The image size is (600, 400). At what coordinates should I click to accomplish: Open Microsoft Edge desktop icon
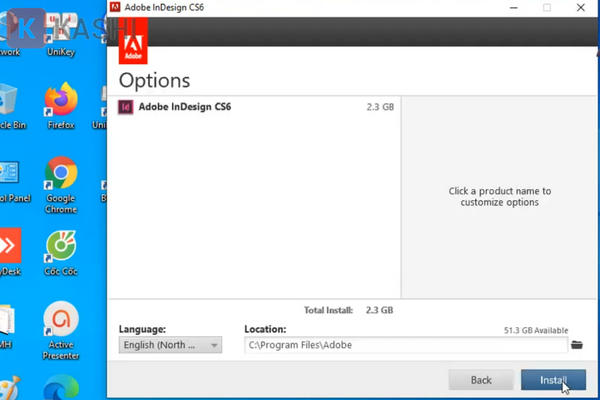point(61,388)
